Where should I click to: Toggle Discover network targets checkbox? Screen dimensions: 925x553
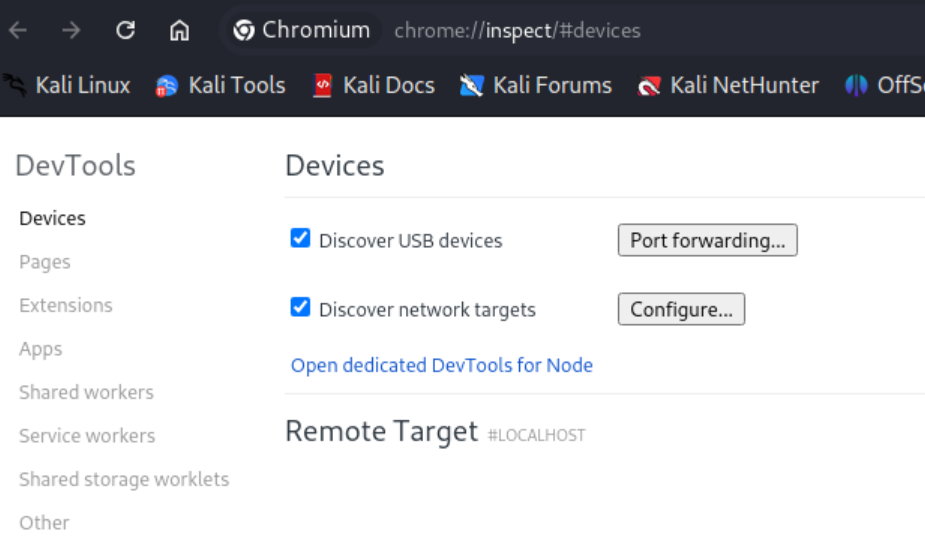(300, 307)
